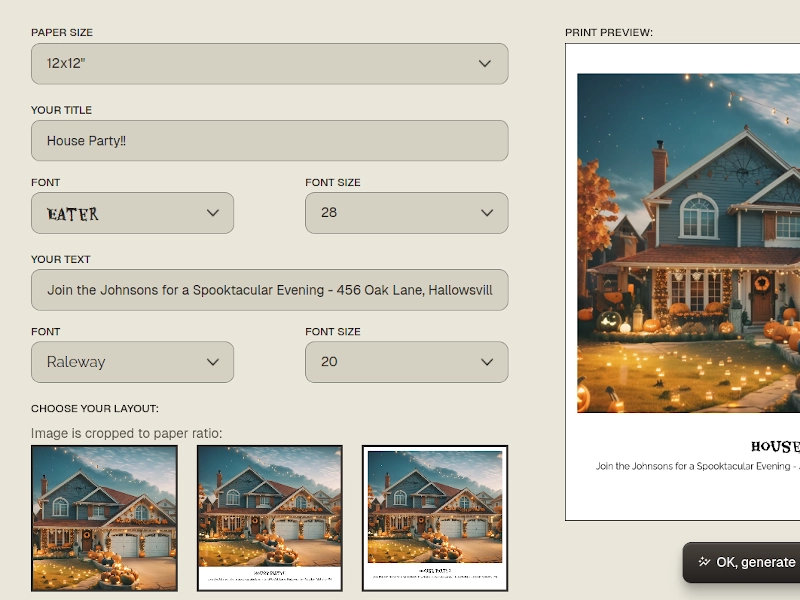Click the House Party!! title field
Screen dimensions: 800x600
[x=270, y=140]
